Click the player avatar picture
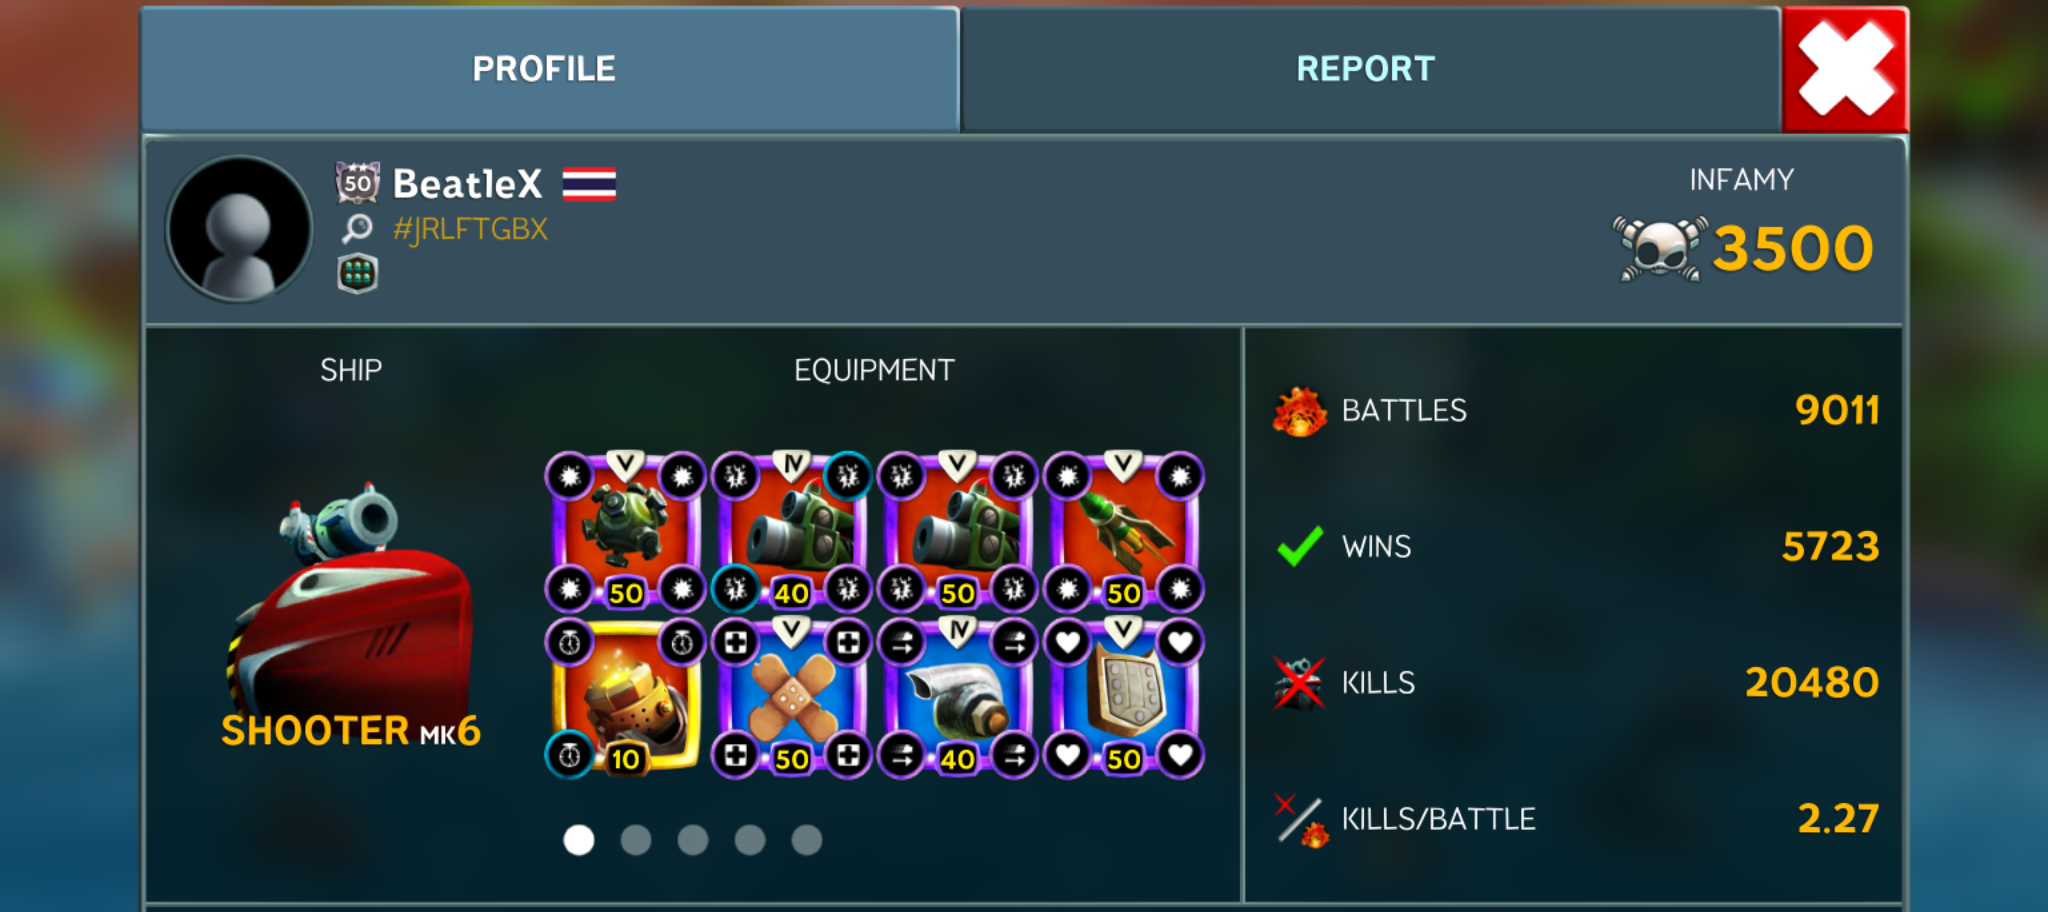 (x=239, y=229)
